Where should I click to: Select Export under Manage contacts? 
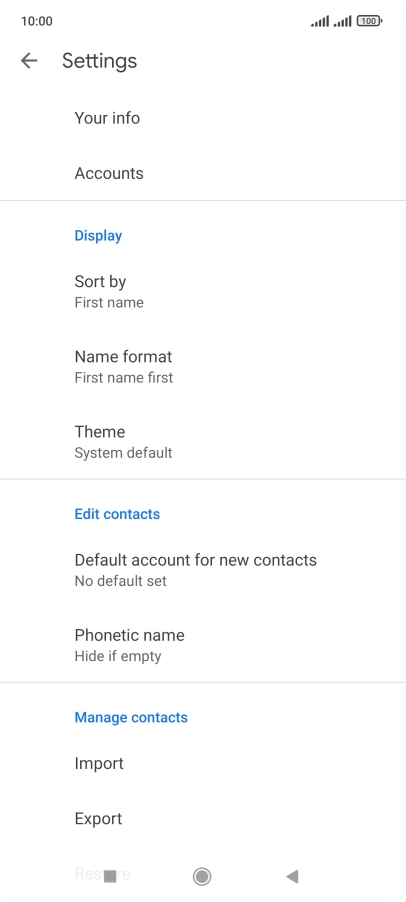203,819
